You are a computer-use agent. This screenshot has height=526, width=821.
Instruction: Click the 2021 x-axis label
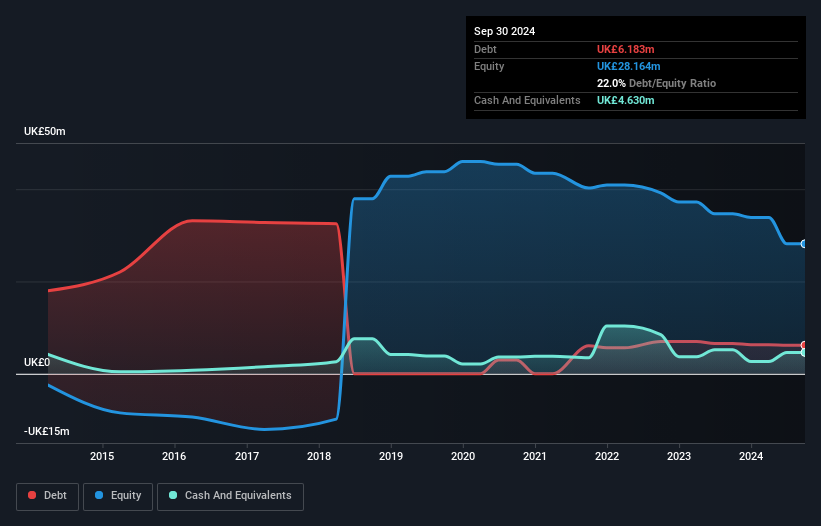pos(535,456)
